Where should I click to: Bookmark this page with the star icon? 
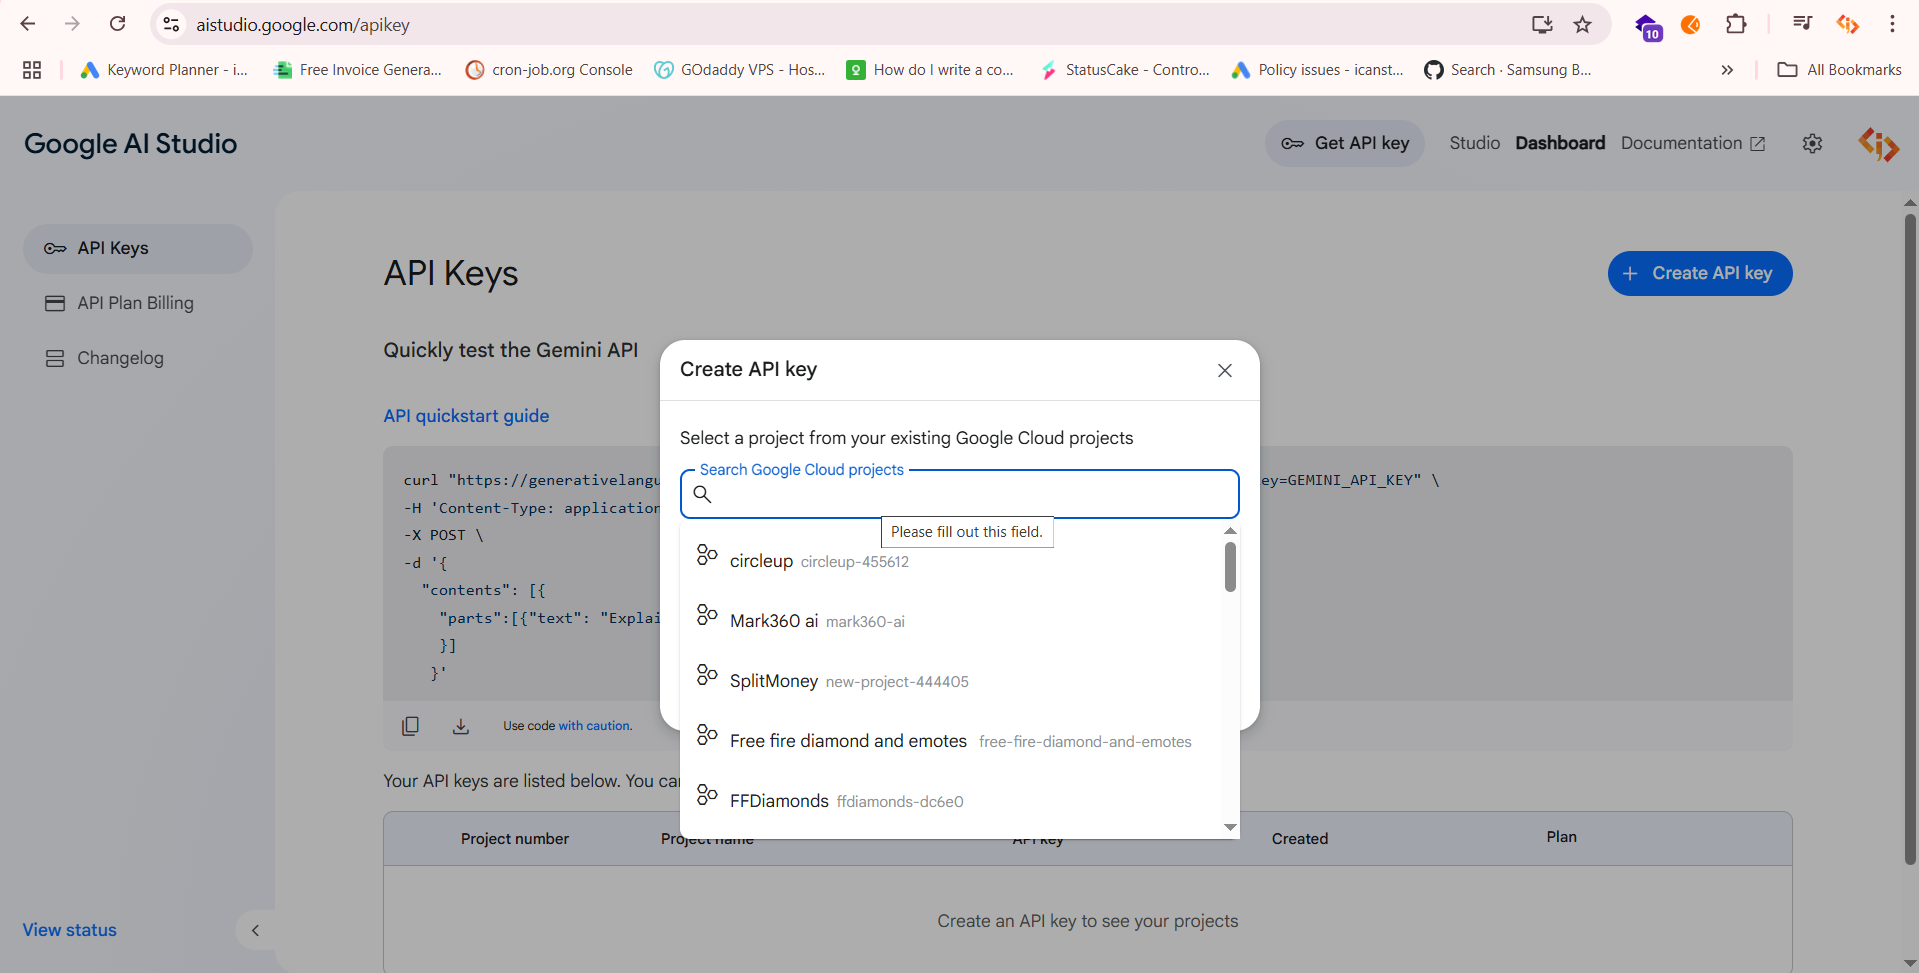coord(1582,24)
